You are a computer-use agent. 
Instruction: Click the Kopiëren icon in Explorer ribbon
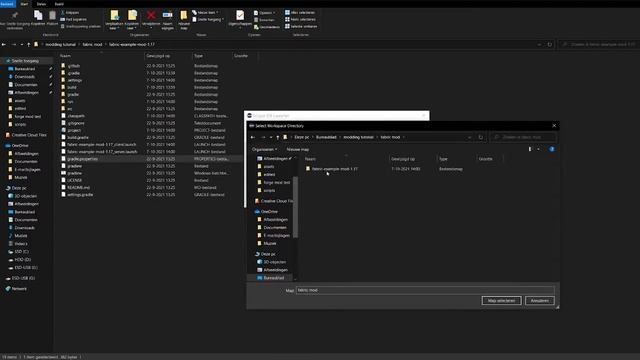point(38,16)
